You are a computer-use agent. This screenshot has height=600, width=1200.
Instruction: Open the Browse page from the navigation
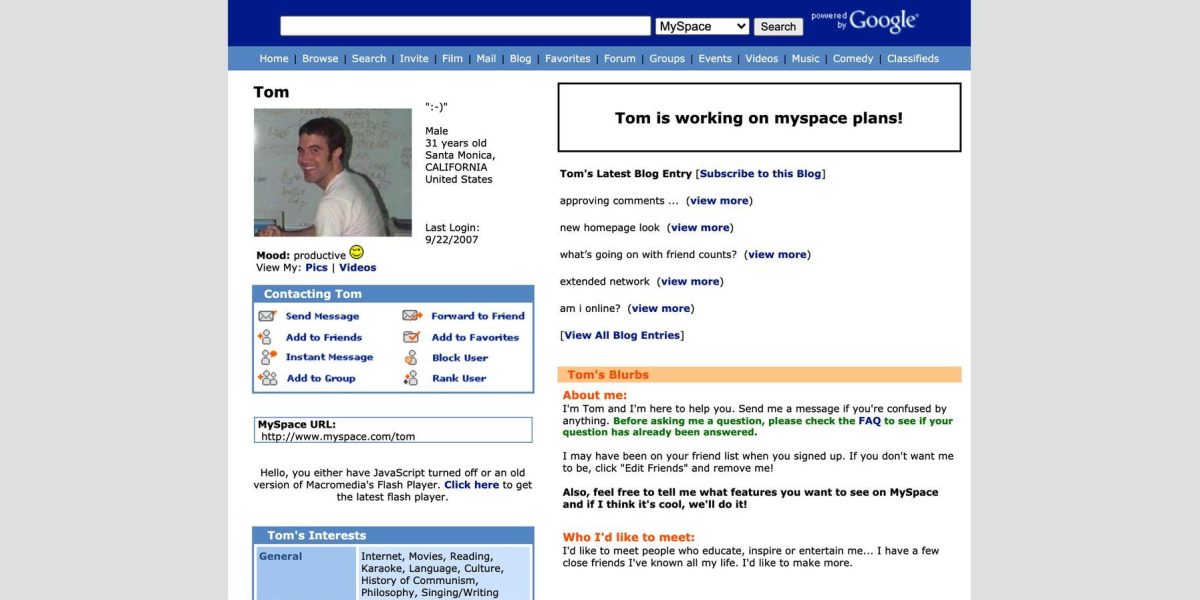click(320, 58)
